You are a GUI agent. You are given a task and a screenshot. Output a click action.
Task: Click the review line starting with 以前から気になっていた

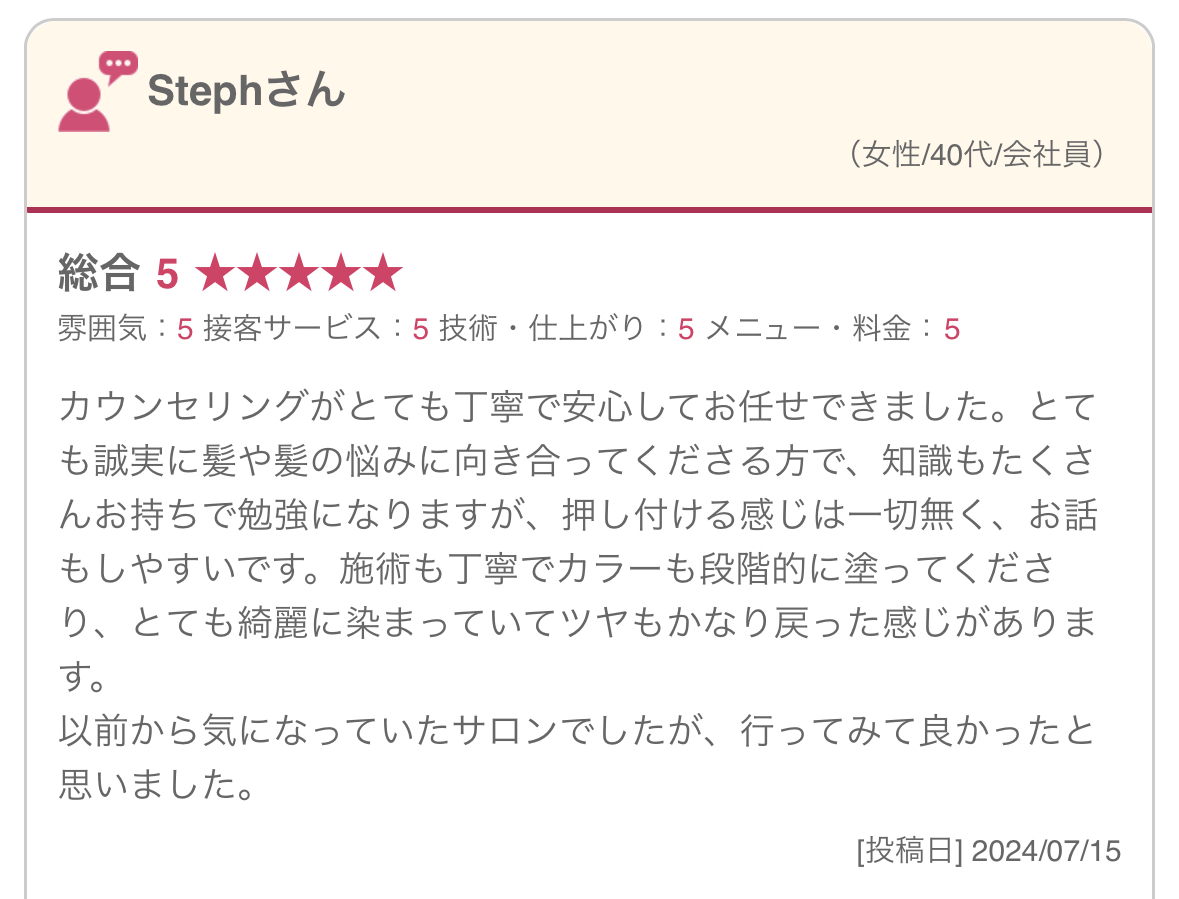[x=578, y=731]
